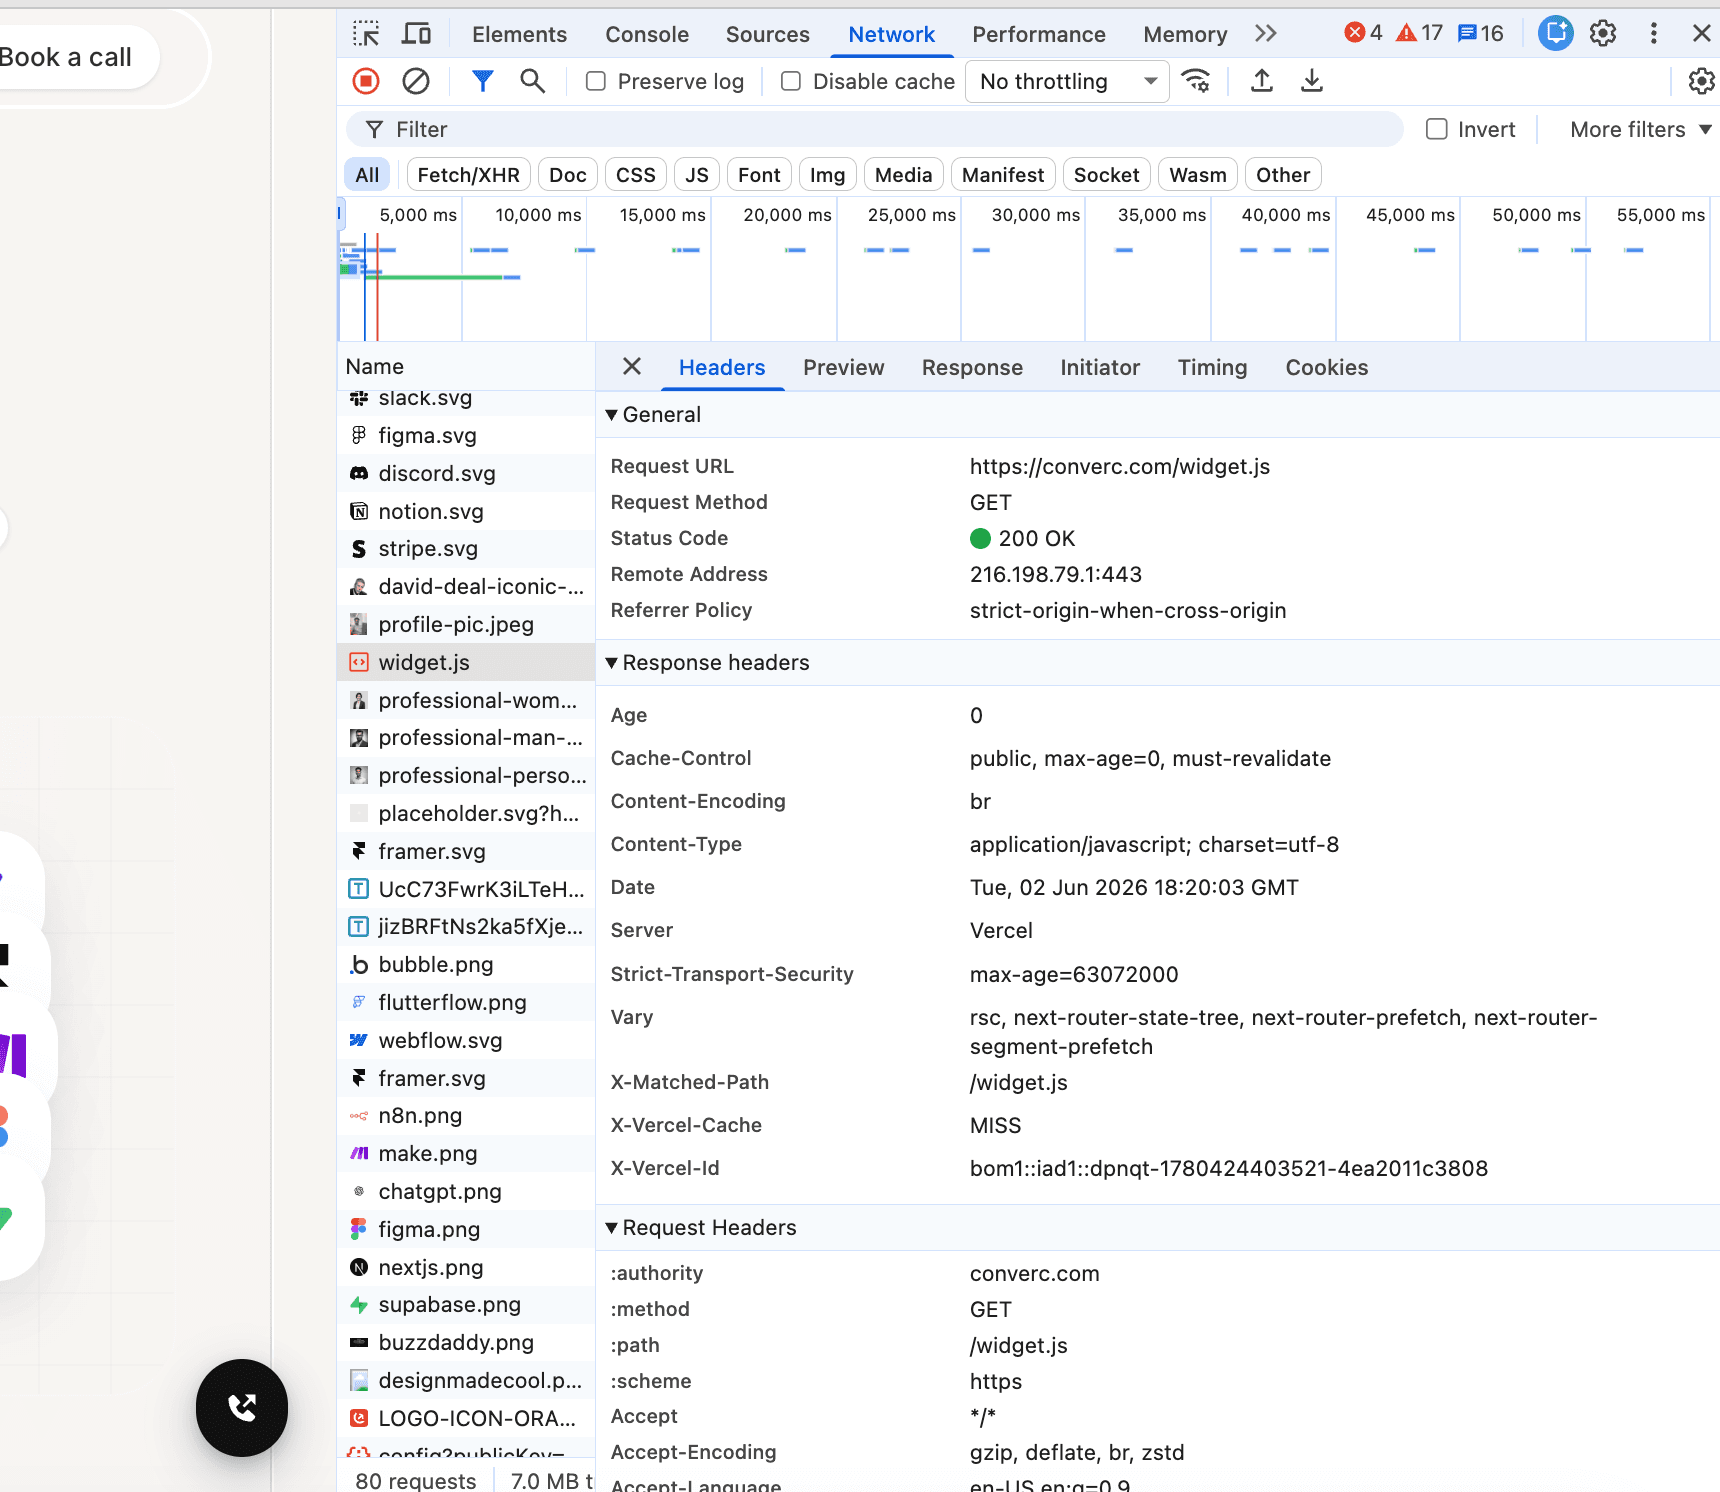The width and height of the screenshot is (1720, 1492).
Task: Open the Sources tab
Action: pyautogui.click(x=768, y=34)
